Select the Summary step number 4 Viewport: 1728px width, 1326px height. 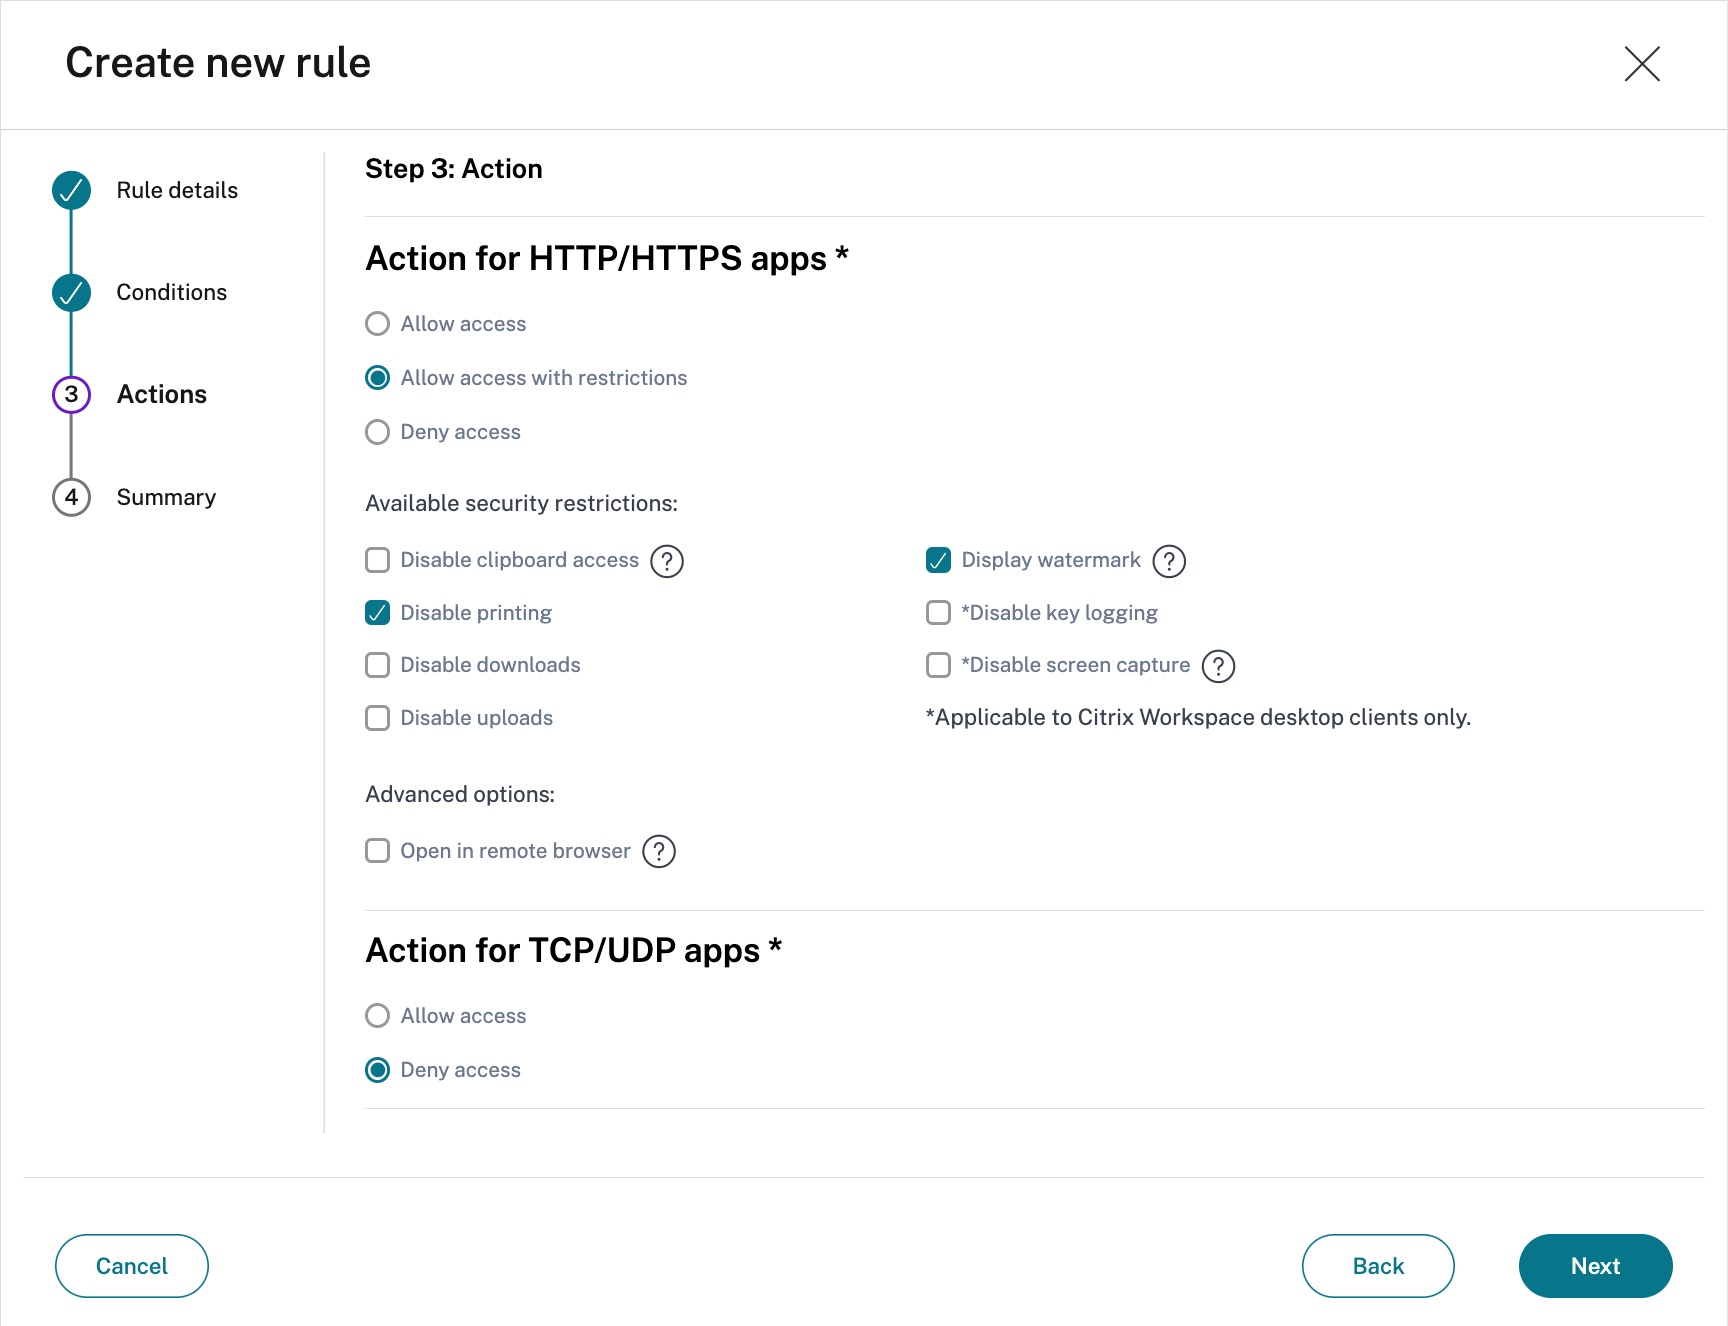tap(72, 497)
